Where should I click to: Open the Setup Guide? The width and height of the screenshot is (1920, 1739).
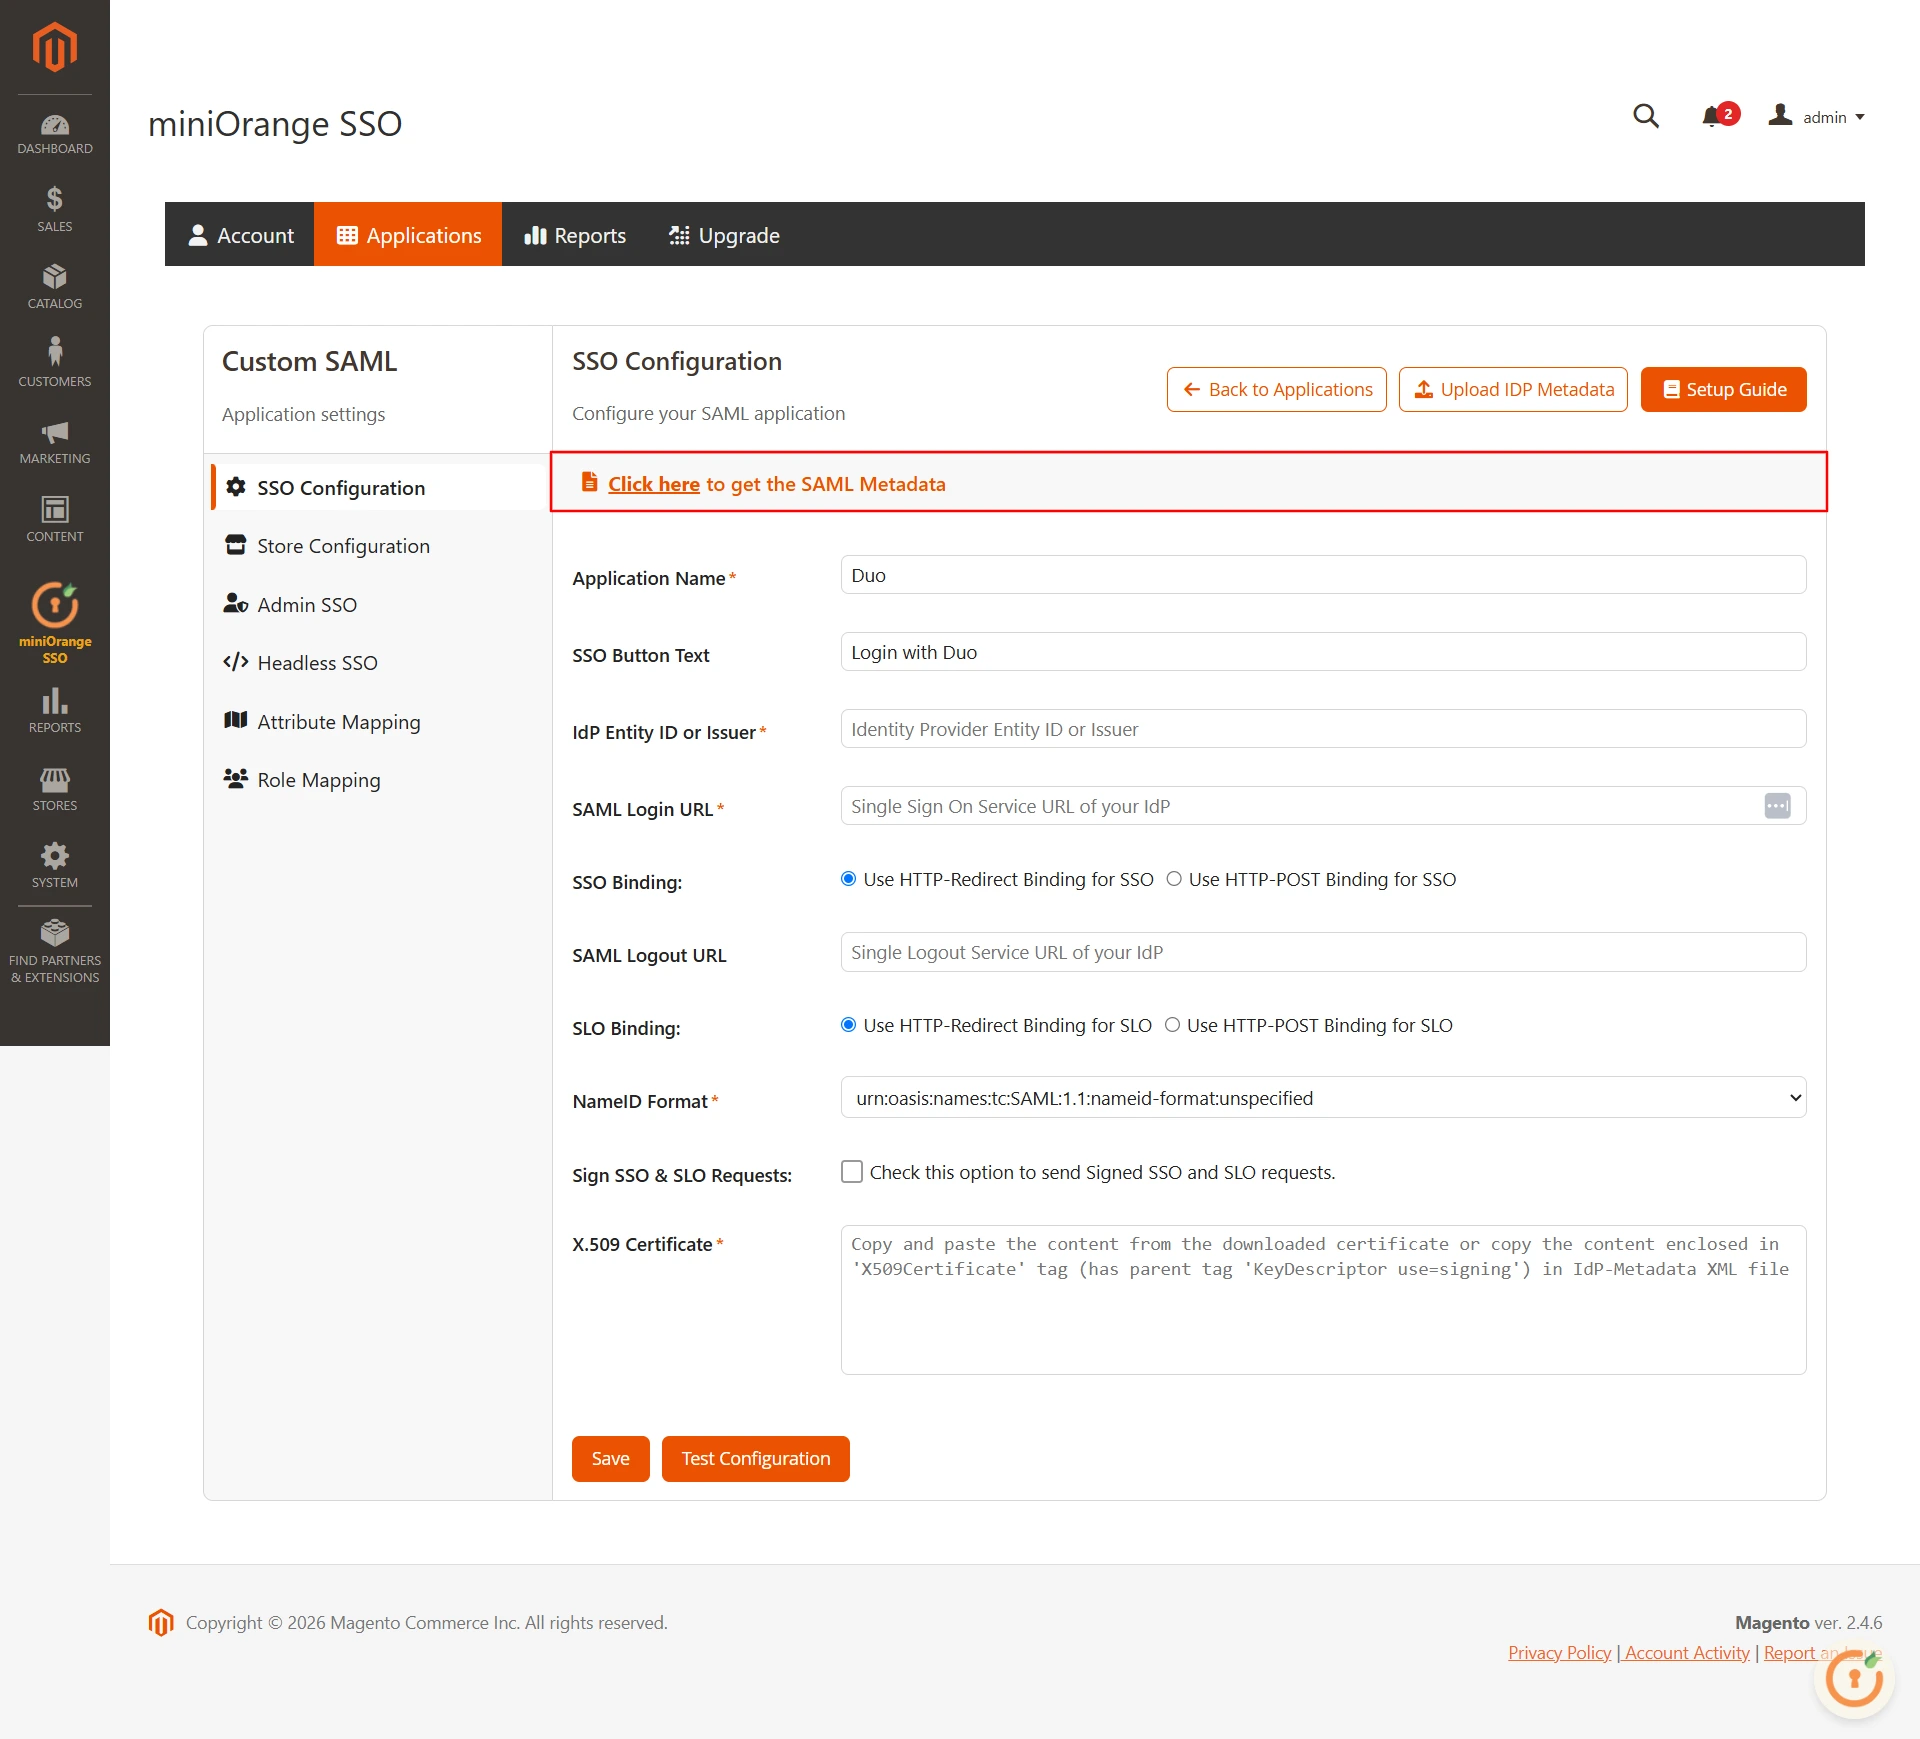1723,389
